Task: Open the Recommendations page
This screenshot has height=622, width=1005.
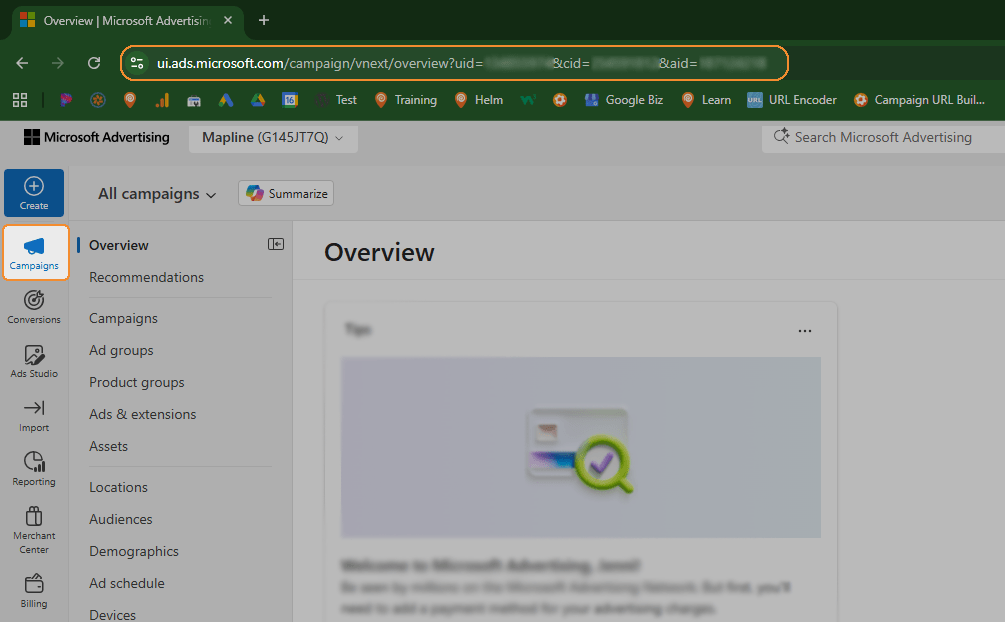Action: [144, 277]
